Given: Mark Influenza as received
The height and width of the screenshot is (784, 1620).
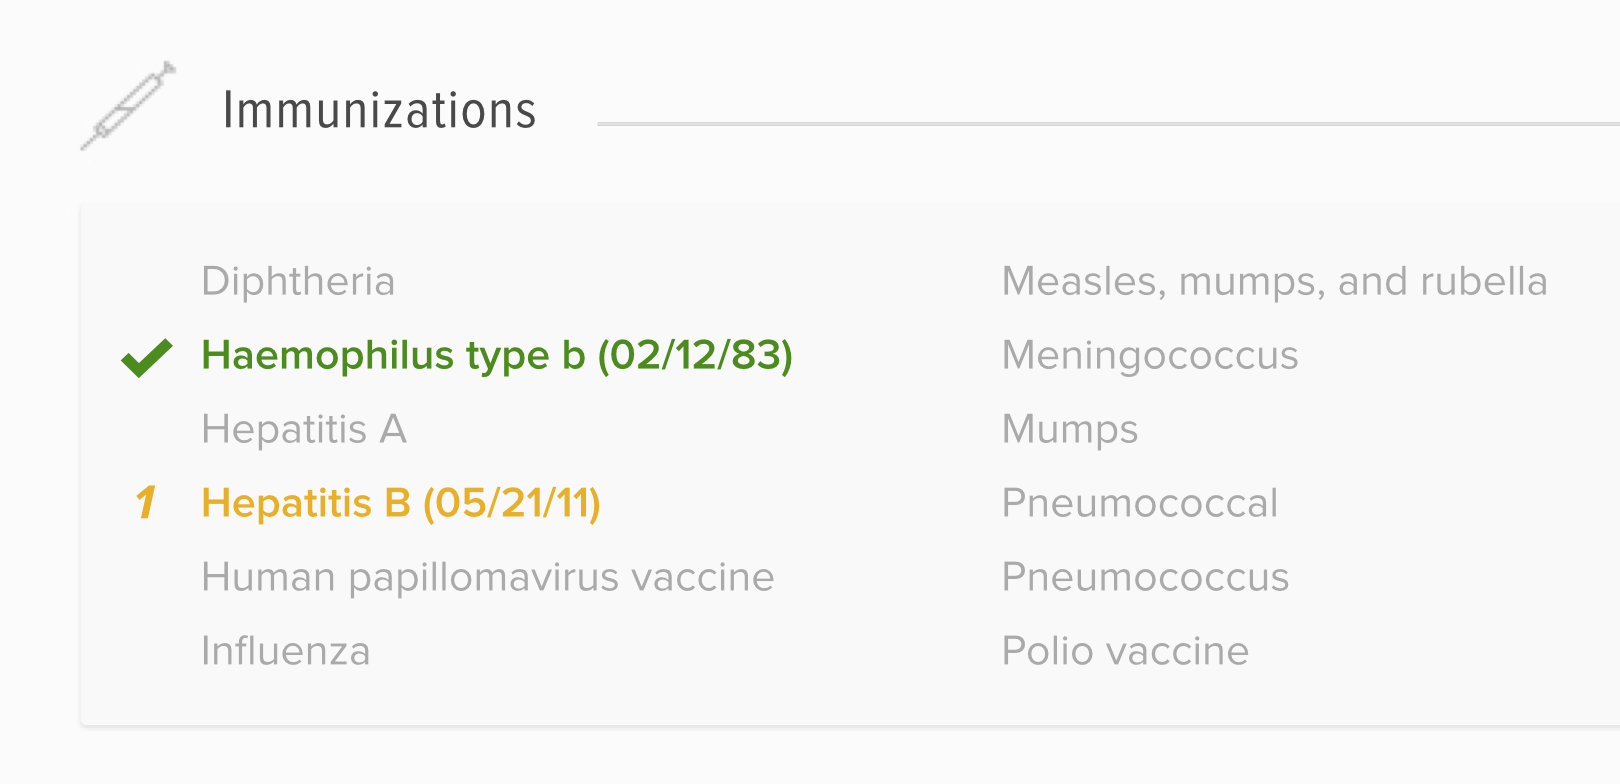Looking at the screenshot, I should click(x=286, y=652).
